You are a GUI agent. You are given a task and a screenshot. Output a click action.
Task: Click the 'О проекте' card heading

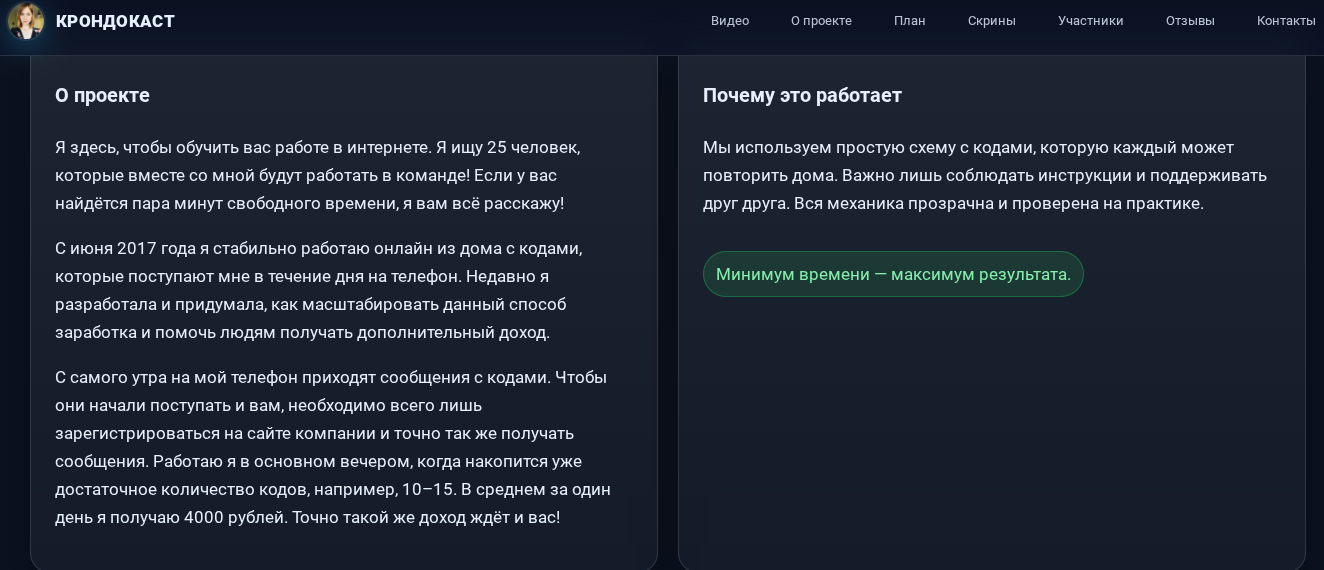102,95
